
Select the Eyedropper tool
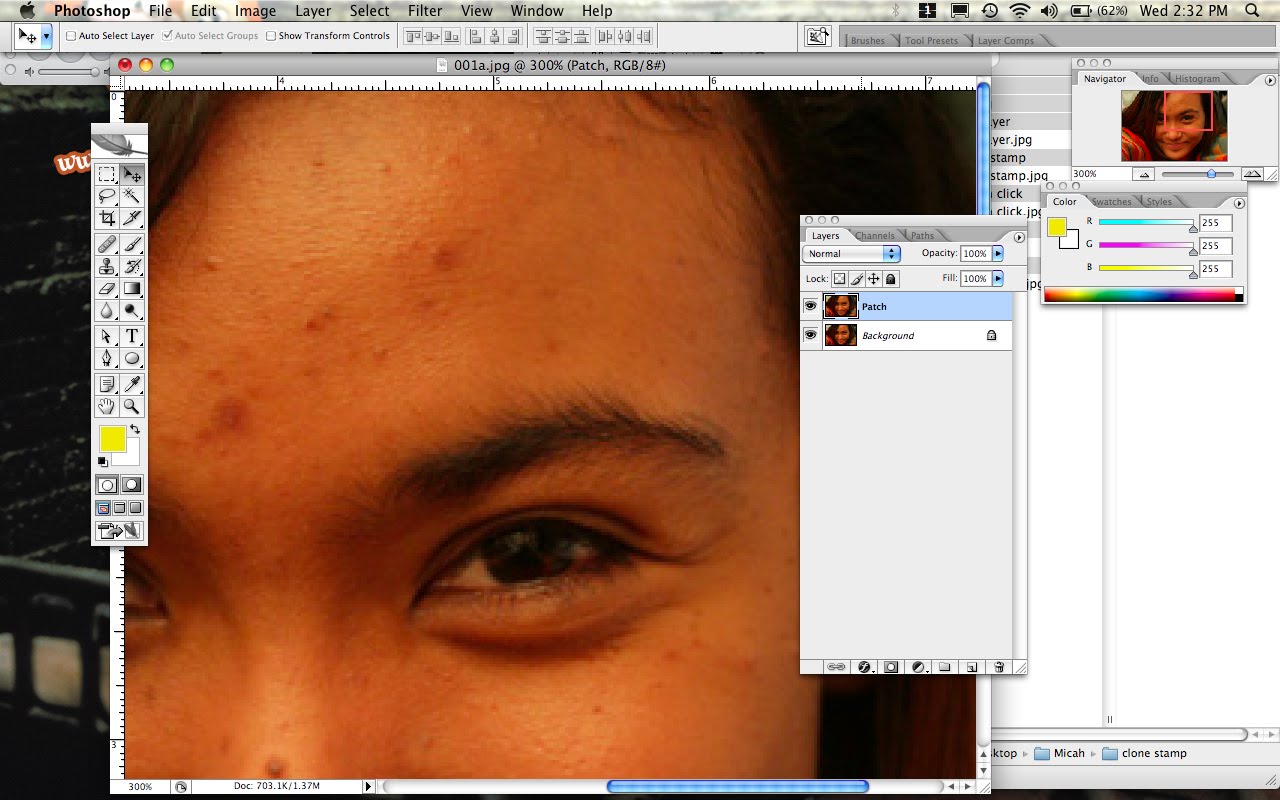click(x=131, y=384)
